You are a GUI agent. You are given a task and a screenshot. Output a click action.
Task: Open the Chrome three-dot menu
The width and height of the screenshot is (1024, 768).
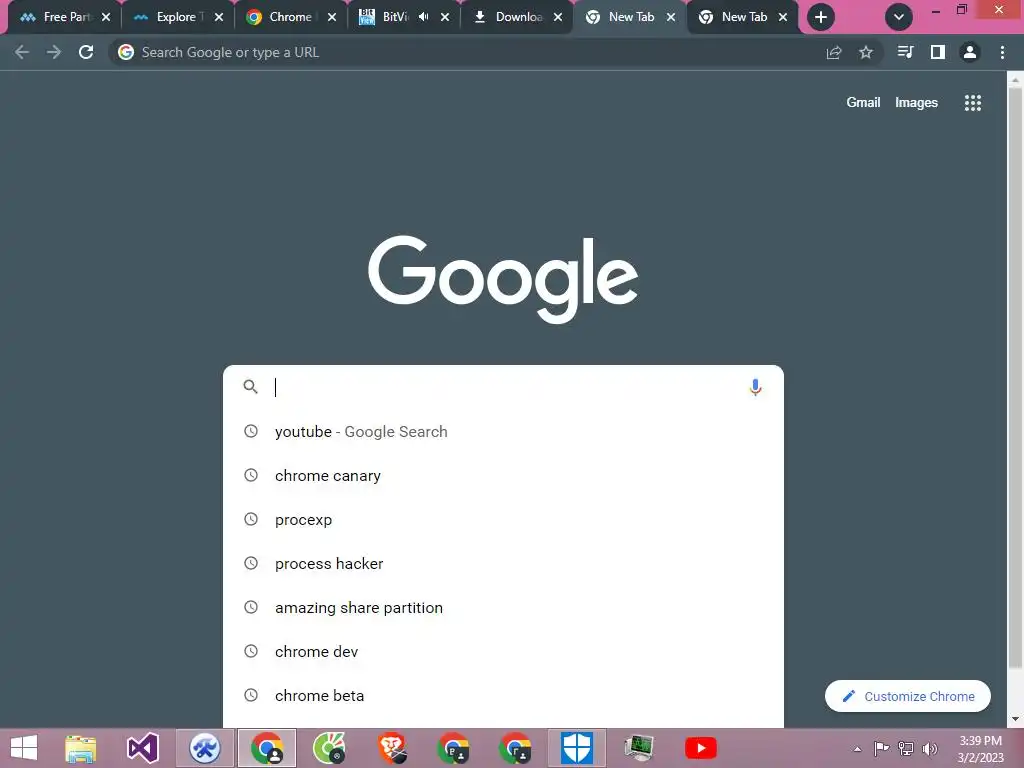click(x=1002, y=52)
